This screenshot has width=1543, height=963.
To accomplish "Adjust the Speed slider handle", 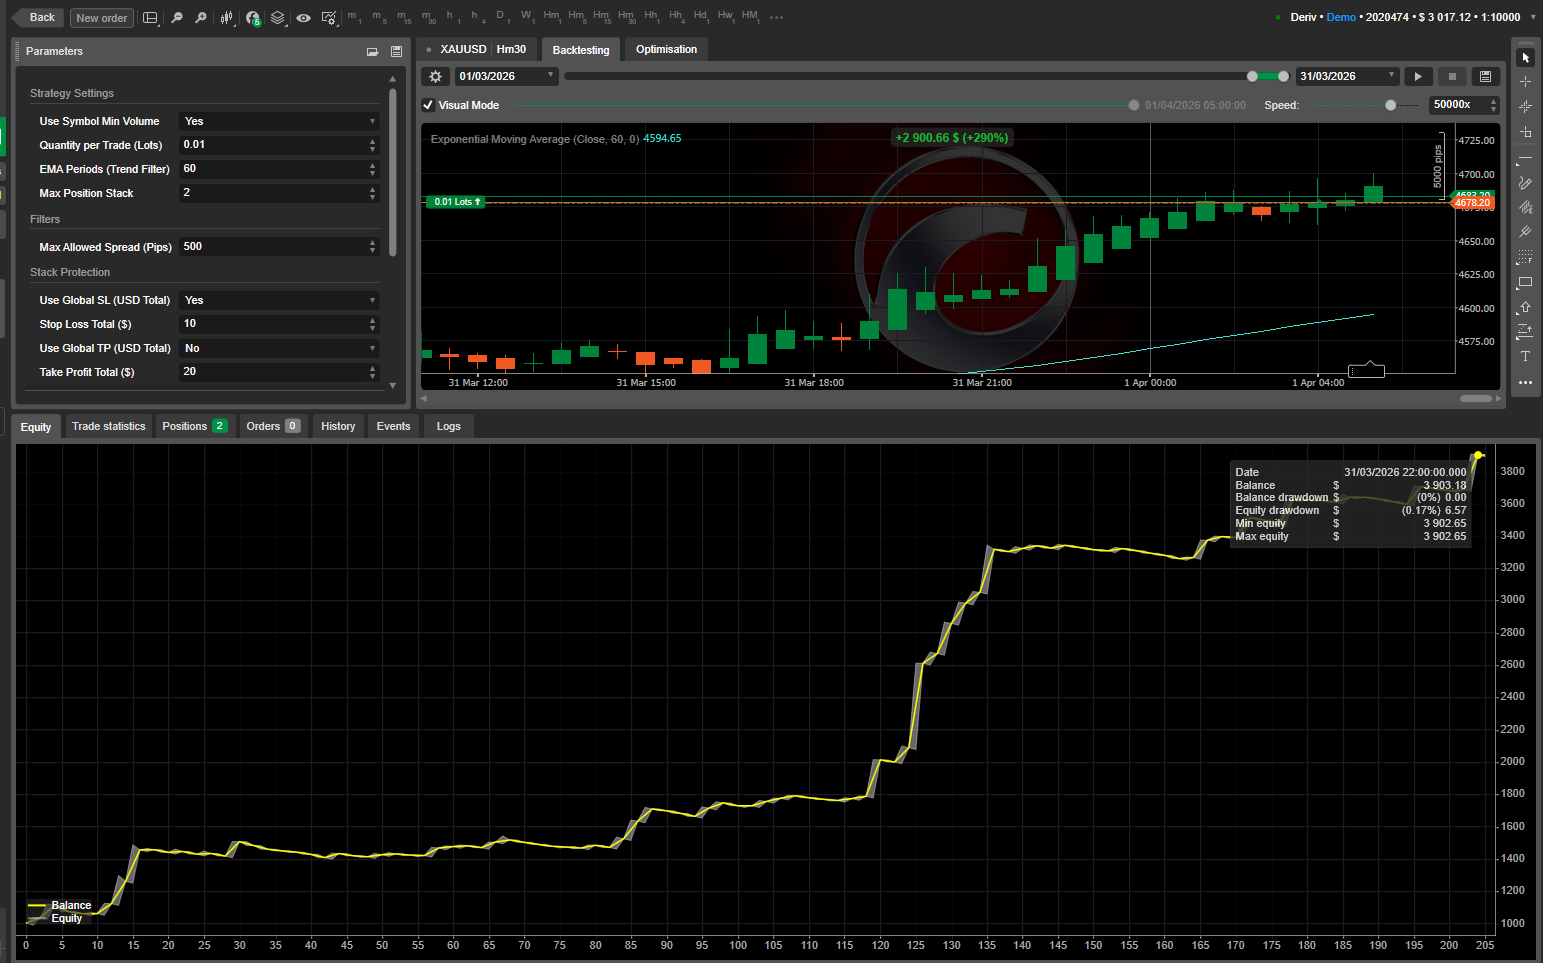I will coord(1390,105).
